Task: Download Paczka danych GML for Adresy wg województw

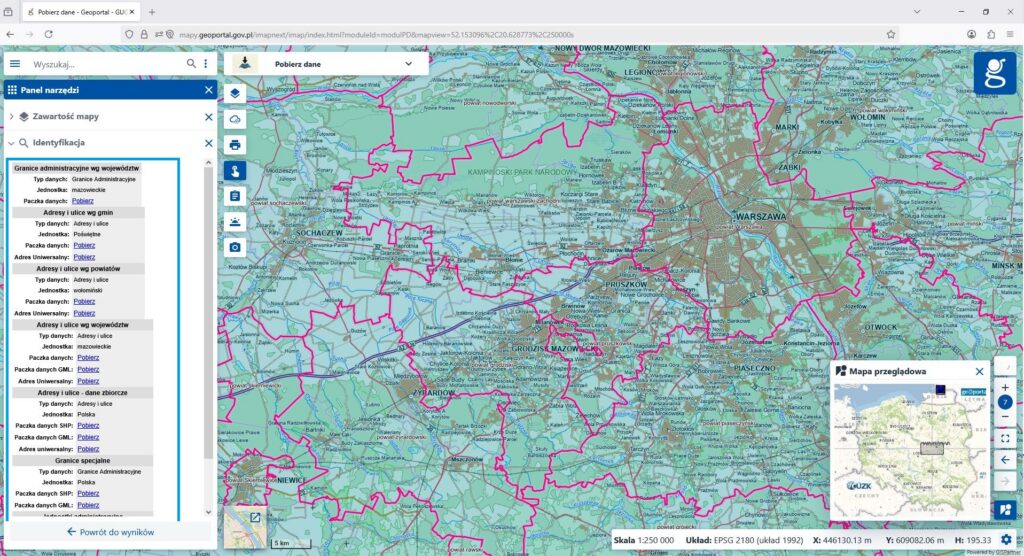Action: pos(88,370)
